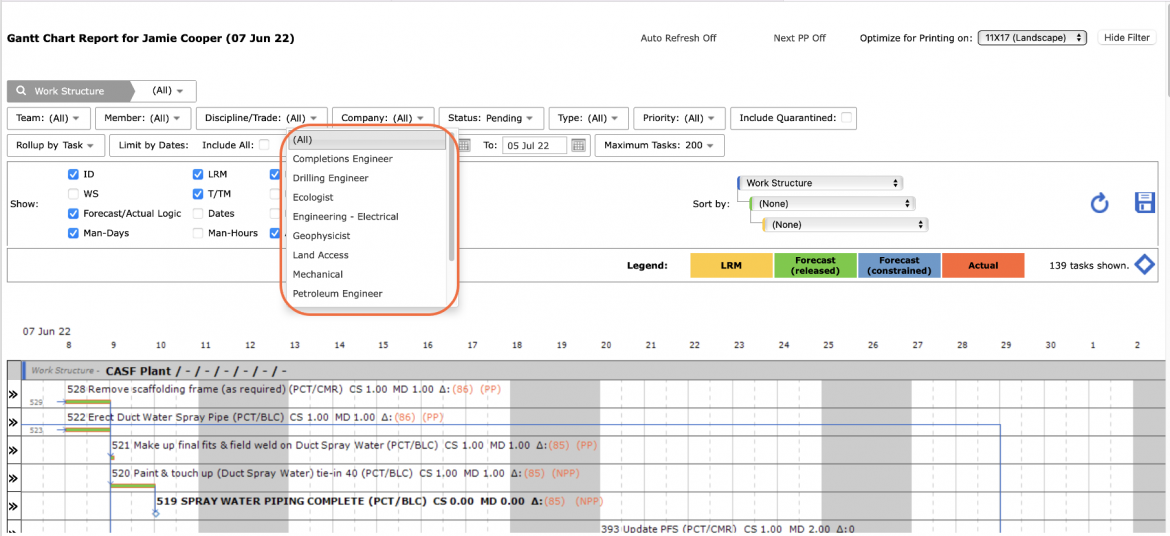Toggle the Forecast/Actual Logic checkbox

click(73, 214)
